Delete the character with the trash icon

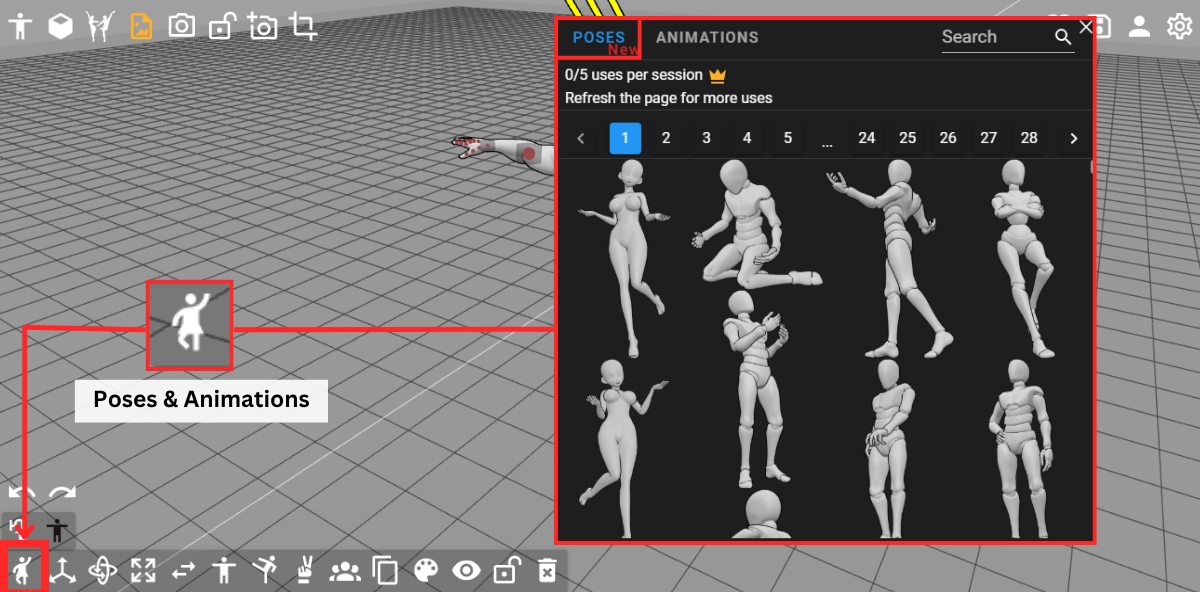tap(546, 570)
